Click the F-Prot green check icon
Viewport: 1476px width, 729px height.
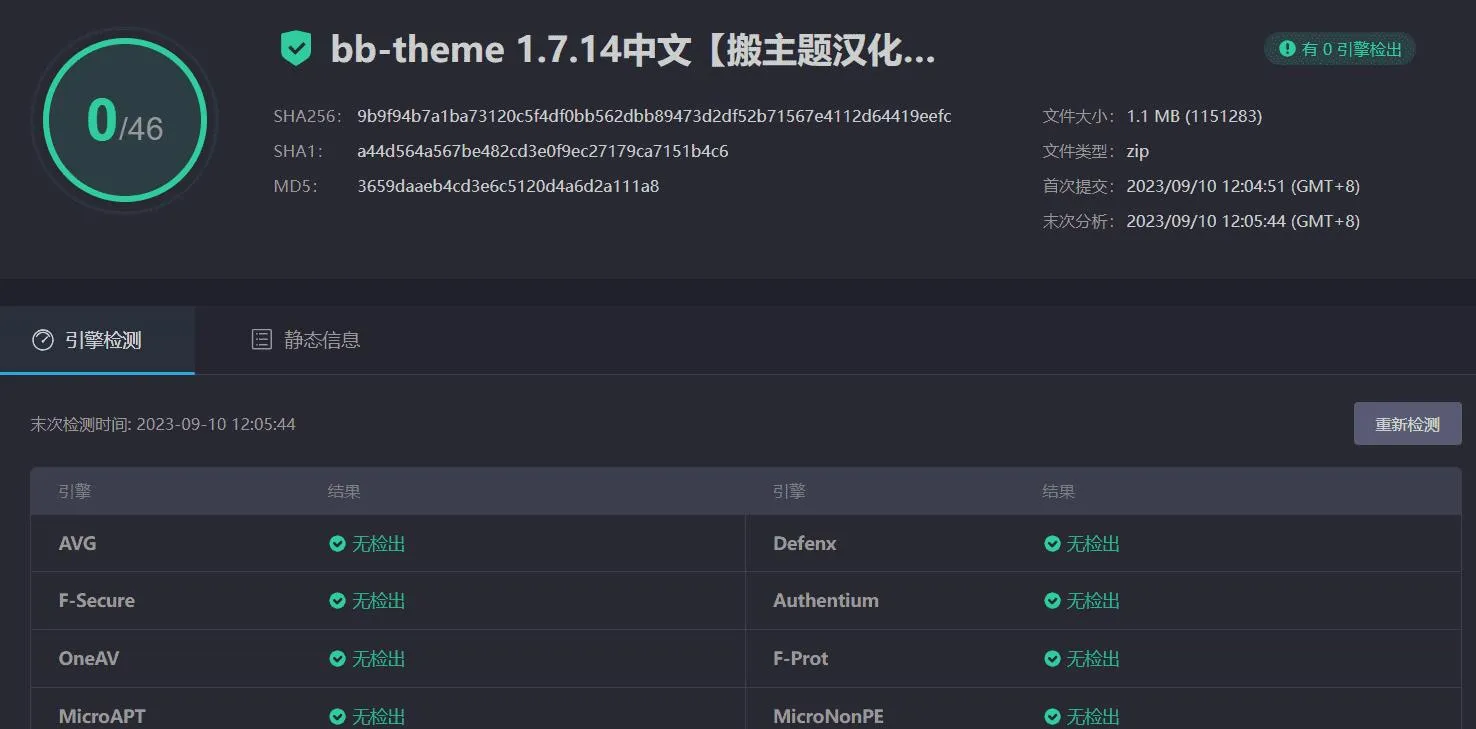pos(1052,659)
